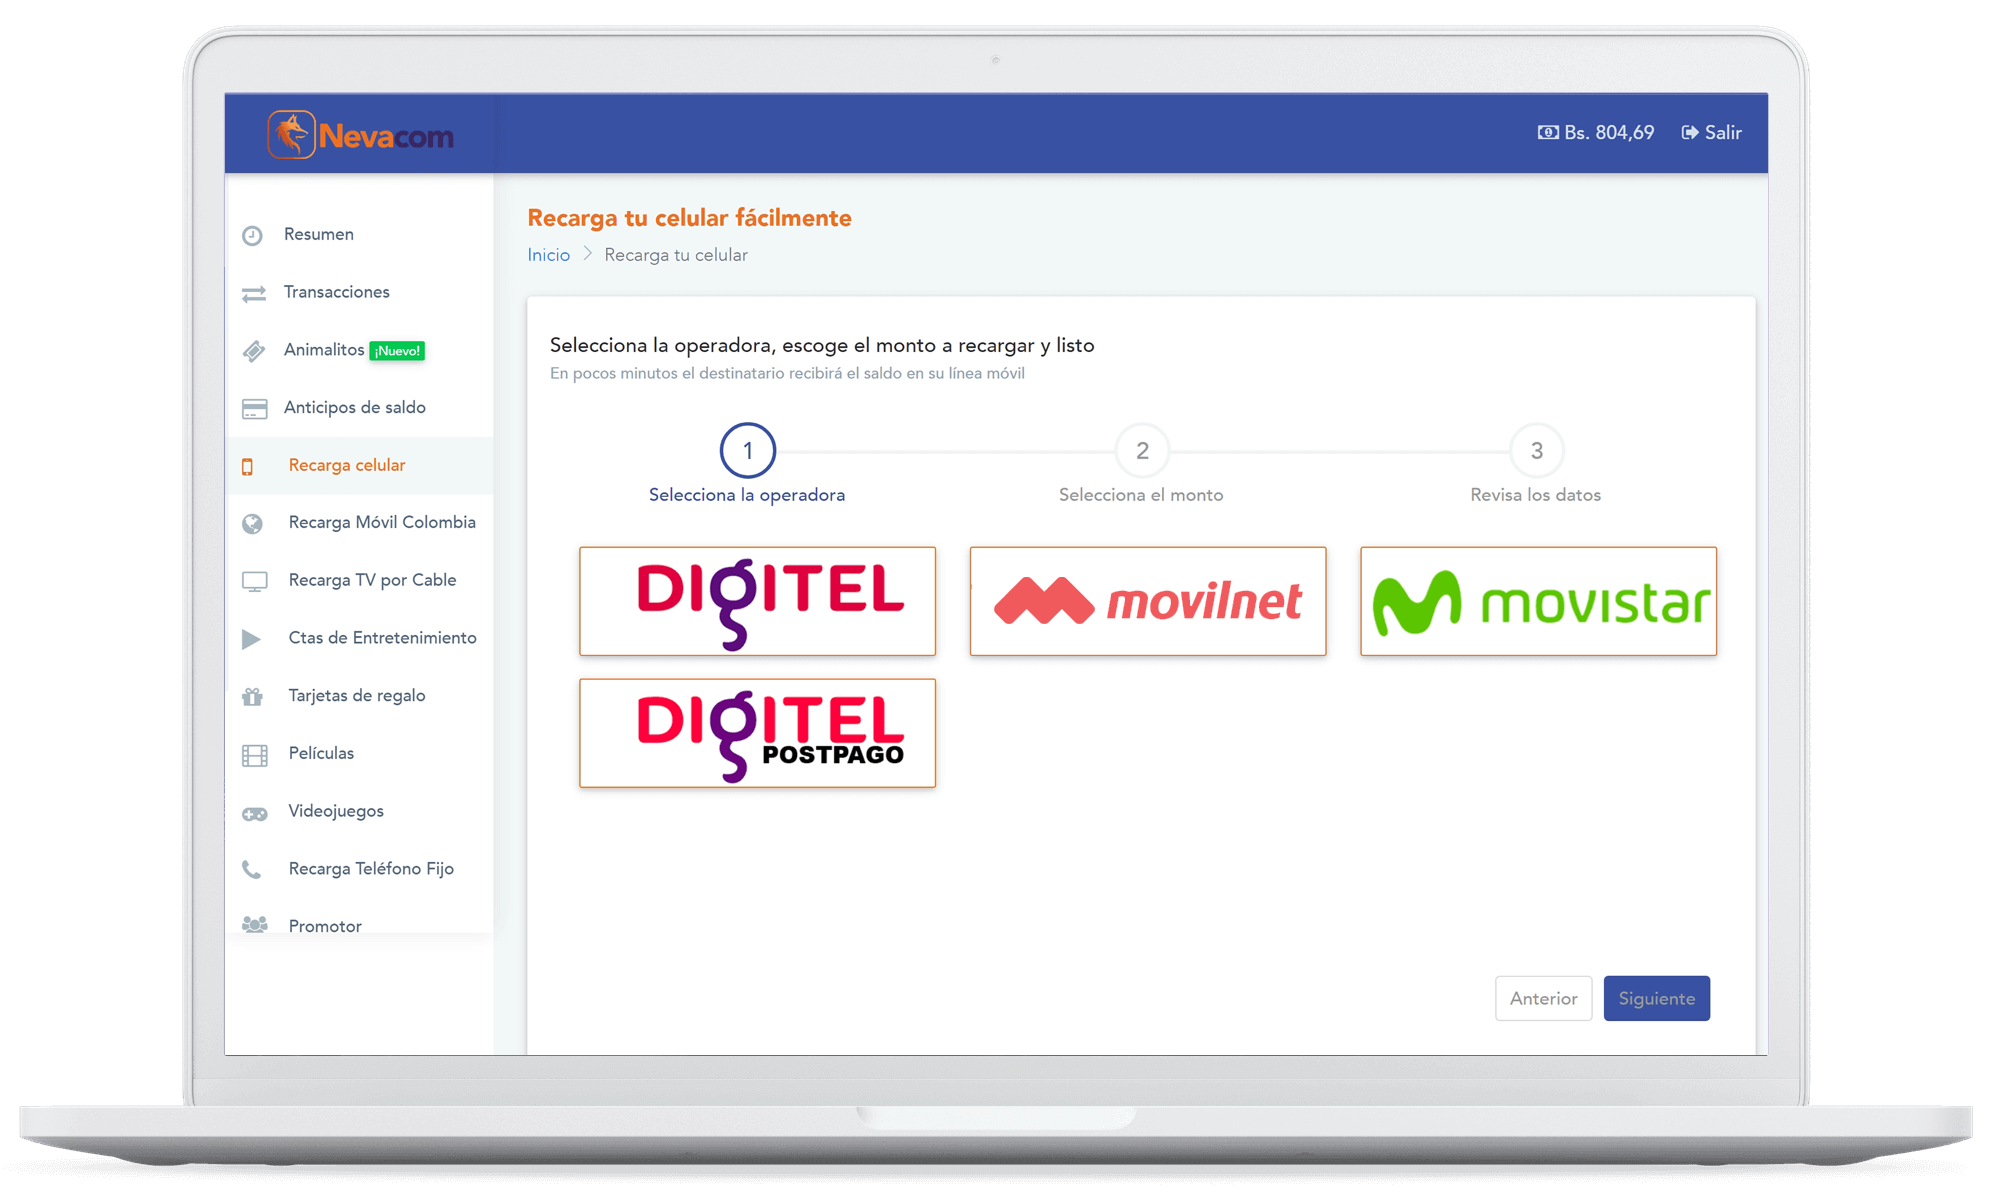
Task: Click step 1 circle Selecciona la operadora
Action: (x=747, y=451)
